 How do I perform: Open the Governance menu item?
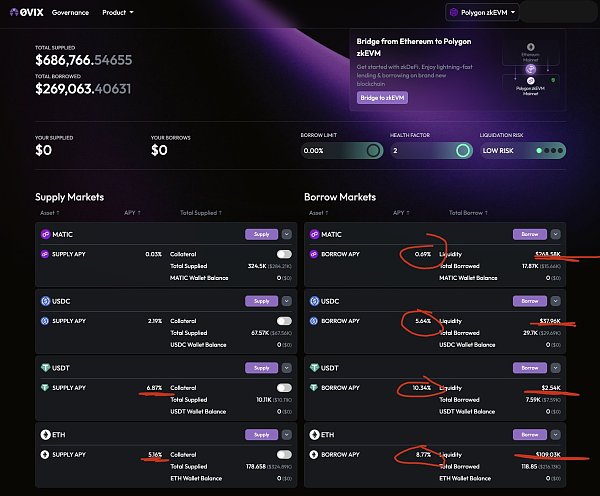71,13
